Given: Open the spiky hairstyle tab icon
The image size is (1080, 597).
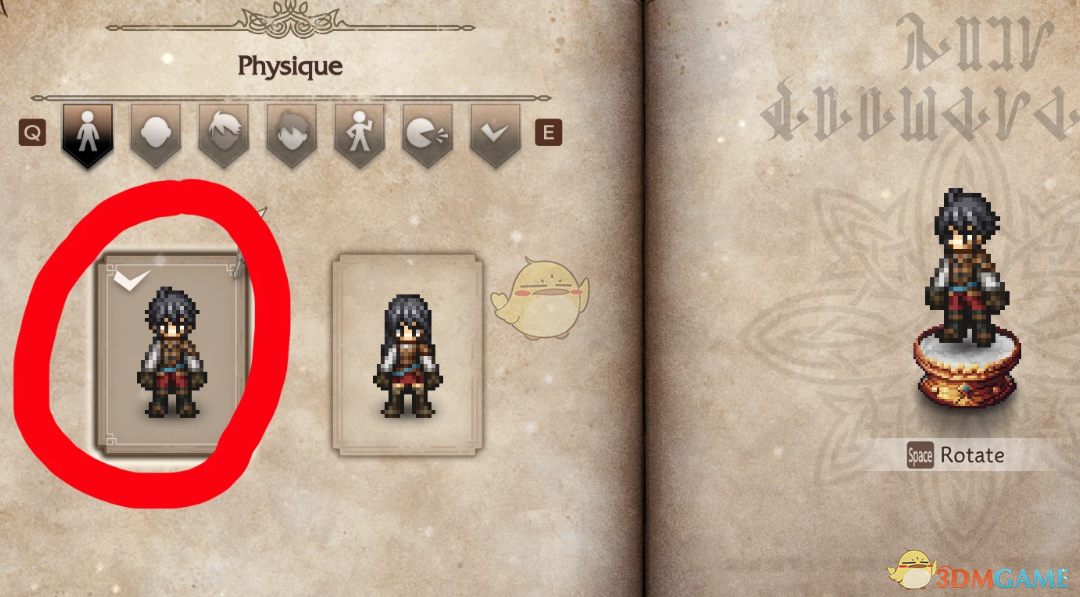Looking at the screenshot, I should click(224, 135).
